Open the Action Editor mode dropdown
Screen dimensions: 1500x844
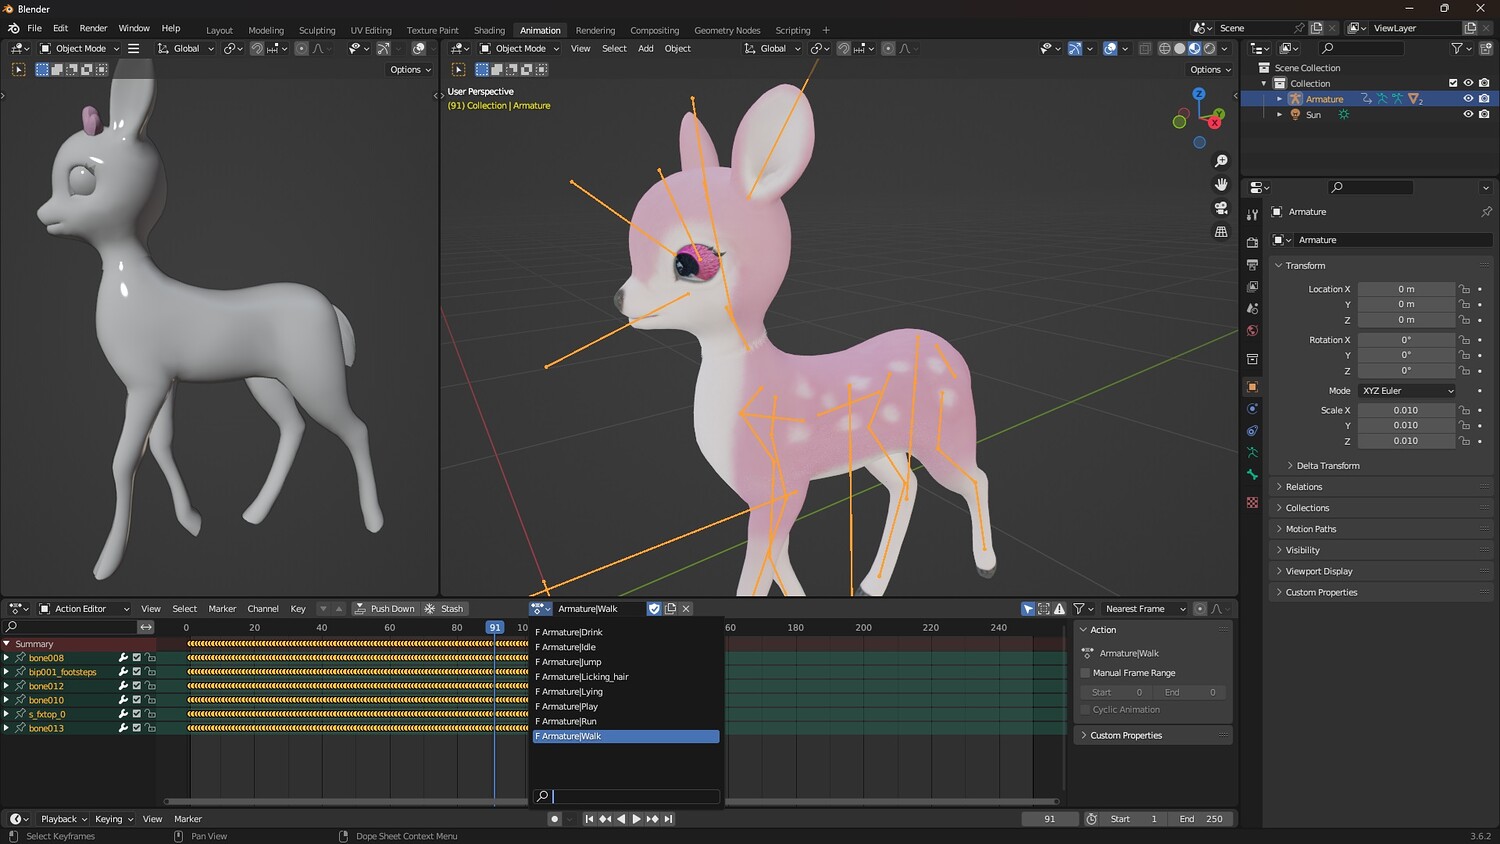tap(83, 608)
